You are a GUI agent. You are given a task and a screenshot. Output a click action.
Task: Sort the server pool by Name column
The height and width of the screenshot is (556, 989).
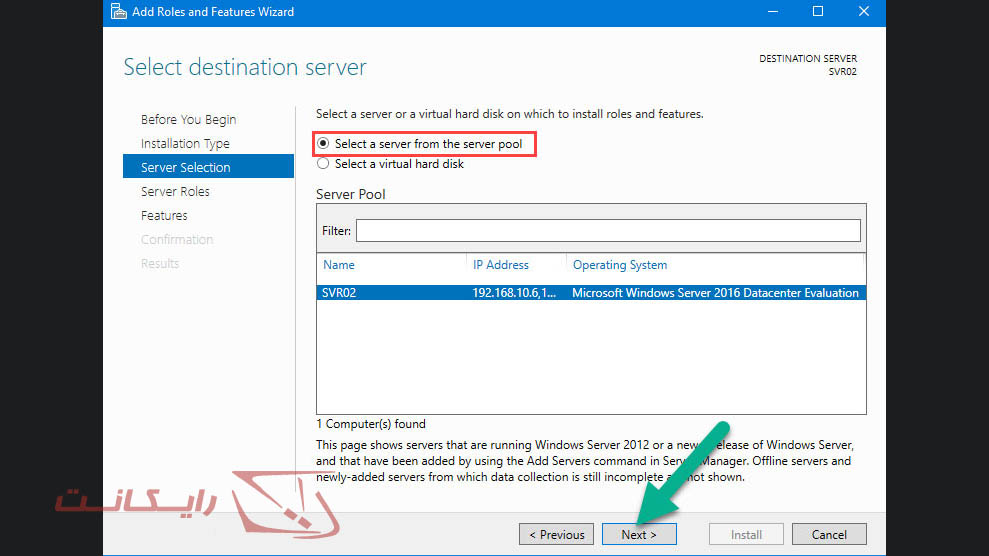tap(339, 265)
